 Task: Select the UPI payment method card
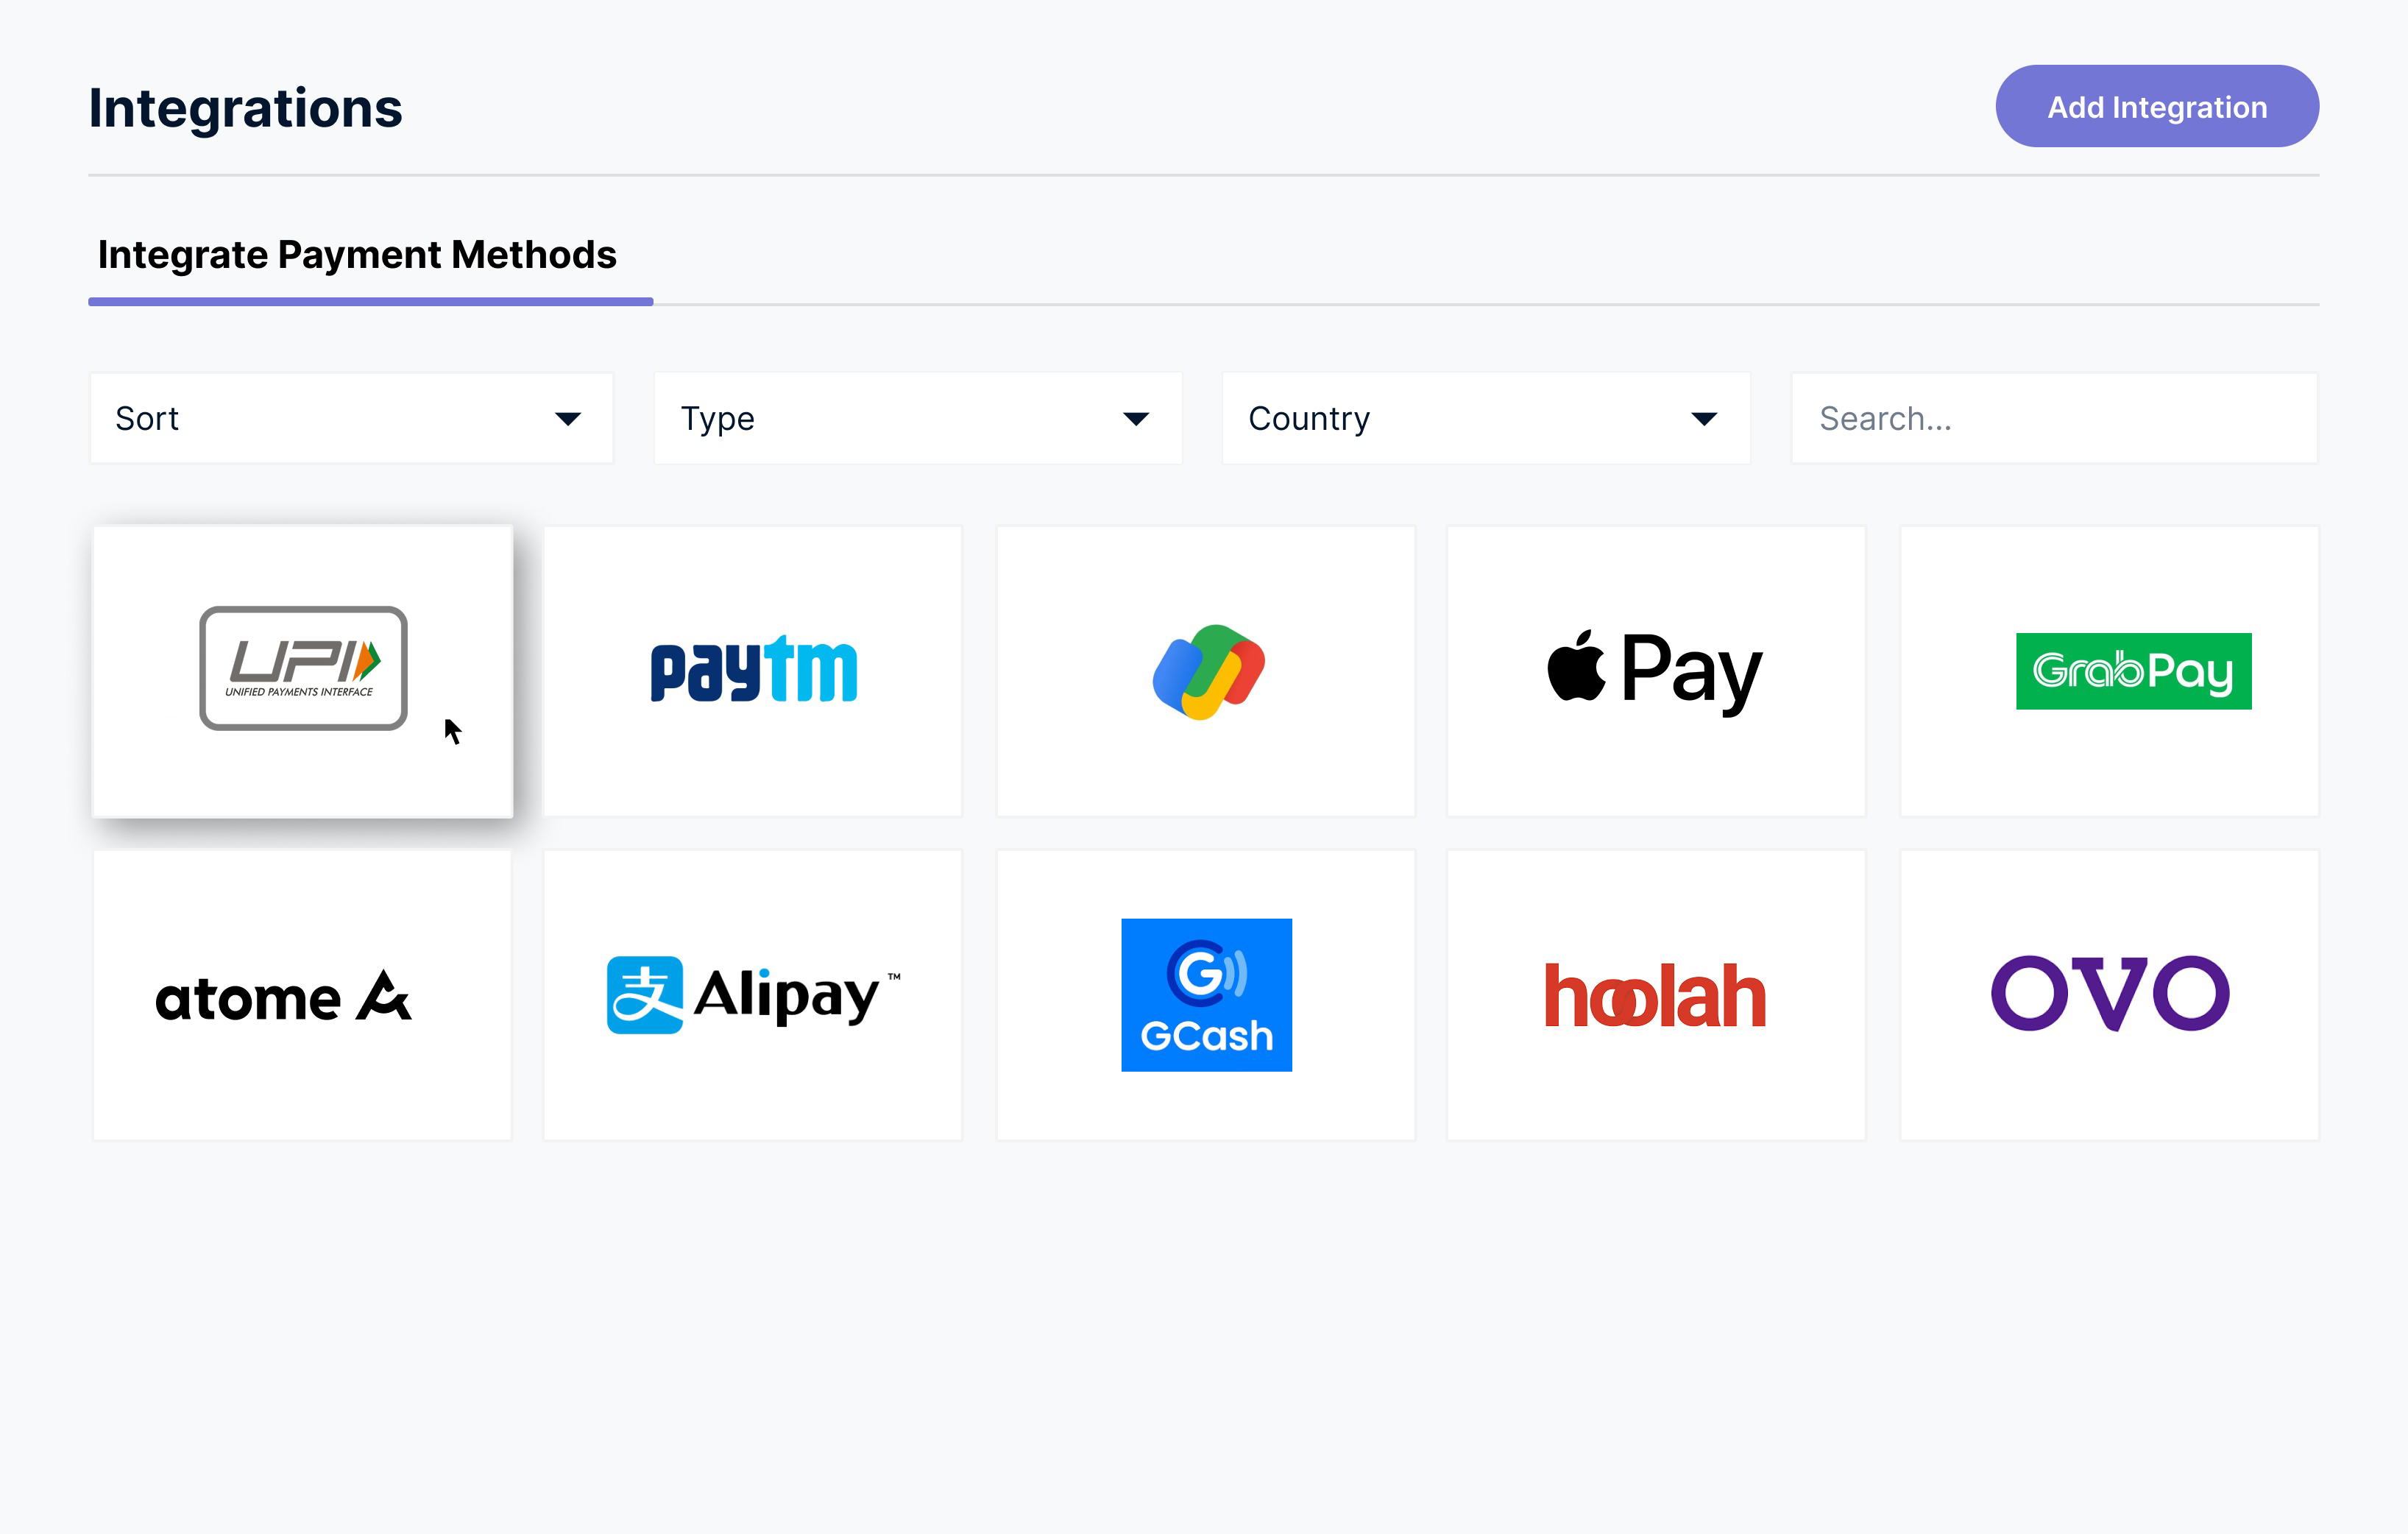click(x=302, y=671)
